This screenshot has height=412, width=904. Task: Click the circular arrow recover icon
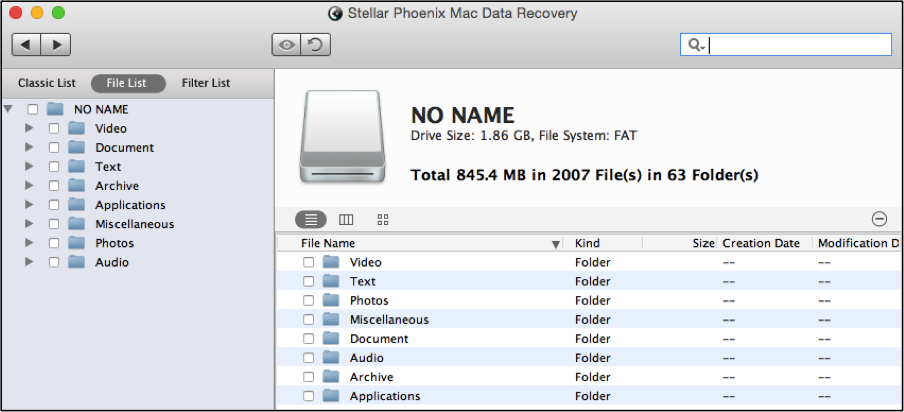tap(315, 44)
